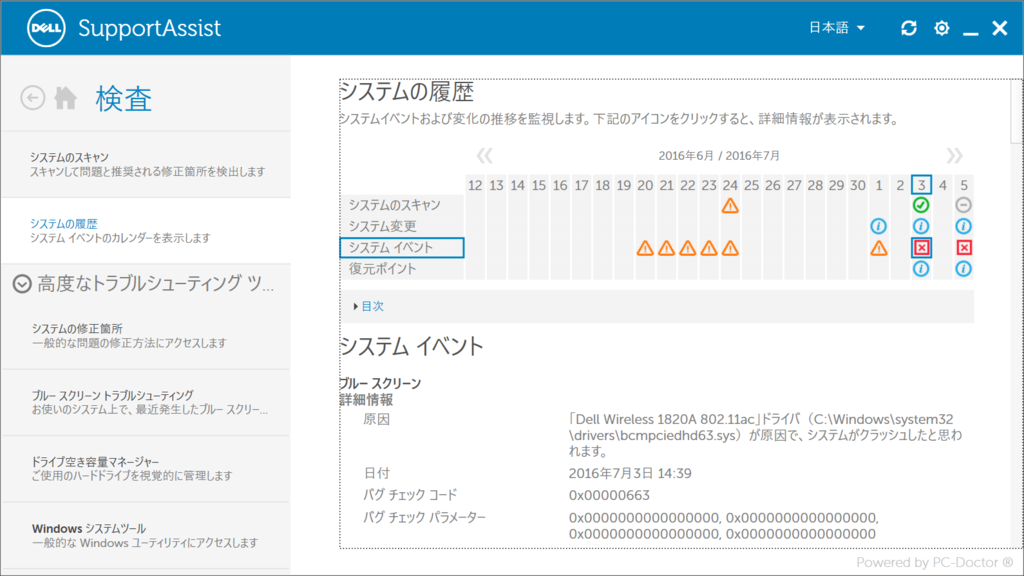Click warning icon under day 24 in システムのスキャン row
1024x576 pixels.
pos(730,206)
